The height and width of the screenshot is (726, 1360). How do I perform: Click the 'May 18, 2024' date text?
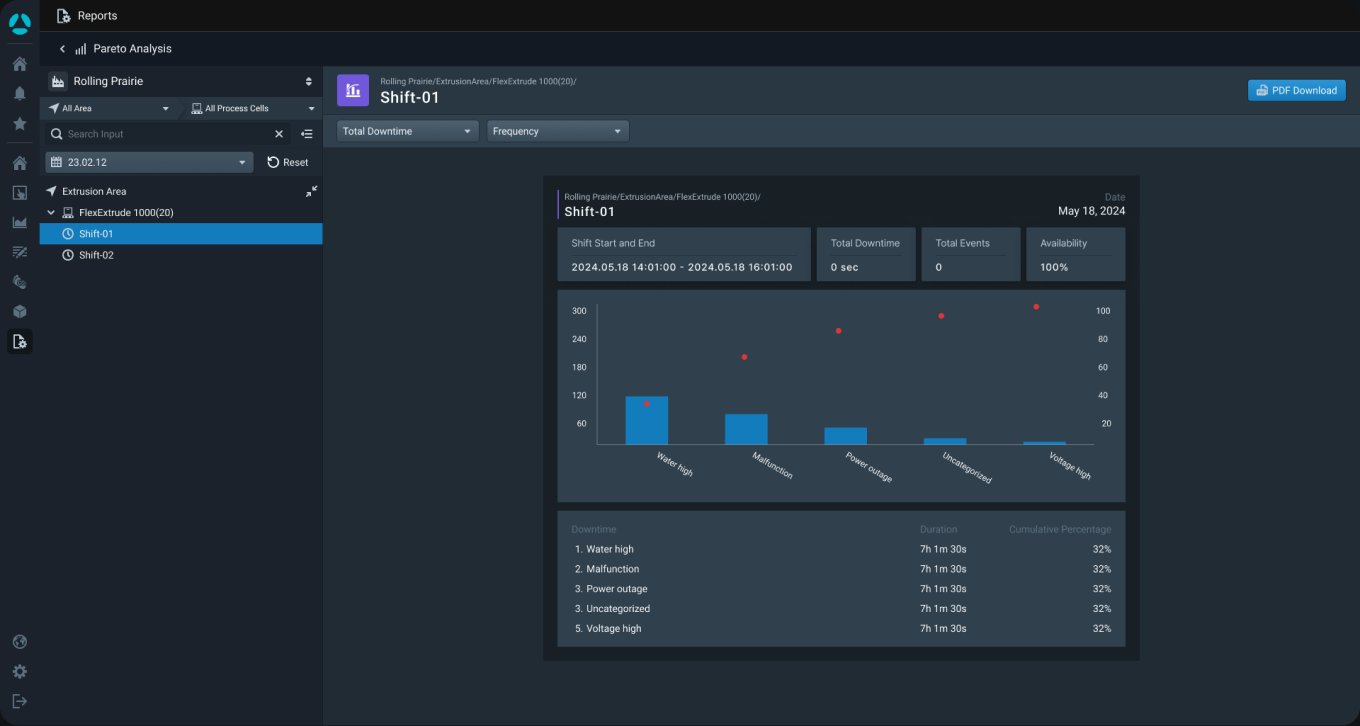coord(1092,211)
